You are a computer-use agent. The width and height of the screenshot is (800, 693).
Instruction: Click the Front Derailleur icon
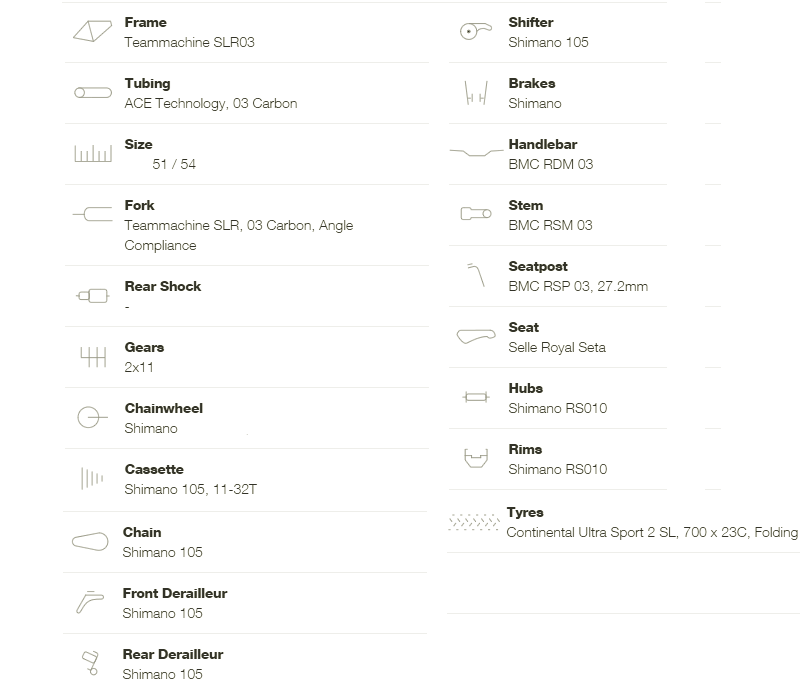coord(90,602)
